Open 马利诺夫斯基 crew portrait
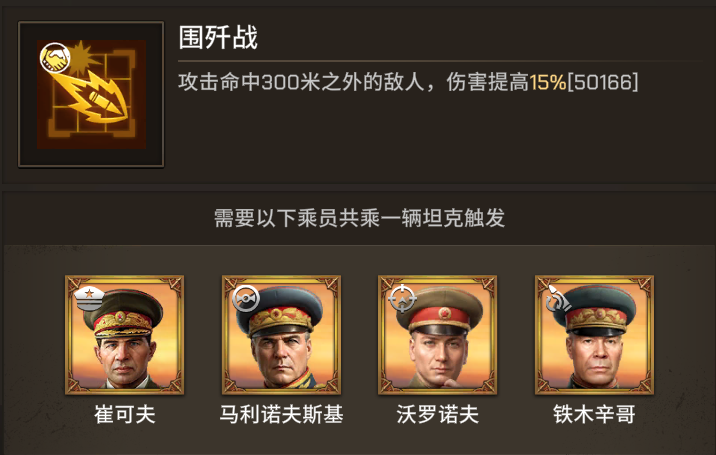This screenshot has width=716, height=455. point(281,335)
